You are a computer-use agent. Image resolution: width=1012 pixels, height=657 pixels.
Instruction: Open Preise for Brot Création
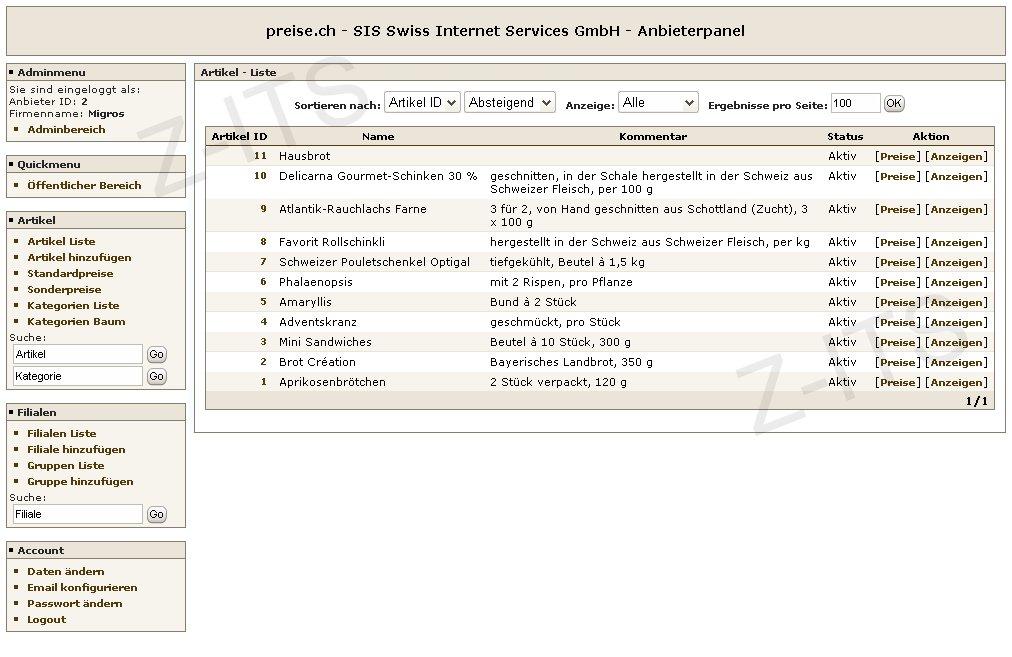(898, 362)
